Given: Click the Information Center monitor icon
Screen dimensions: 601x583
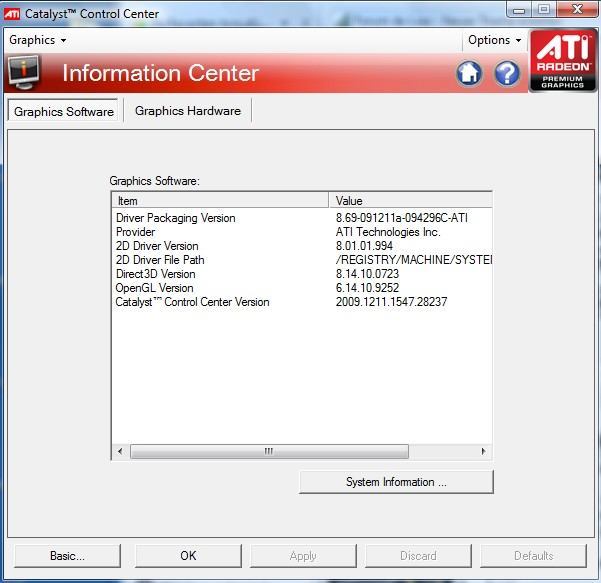Looking at the screenshot, I should point(24,72).
